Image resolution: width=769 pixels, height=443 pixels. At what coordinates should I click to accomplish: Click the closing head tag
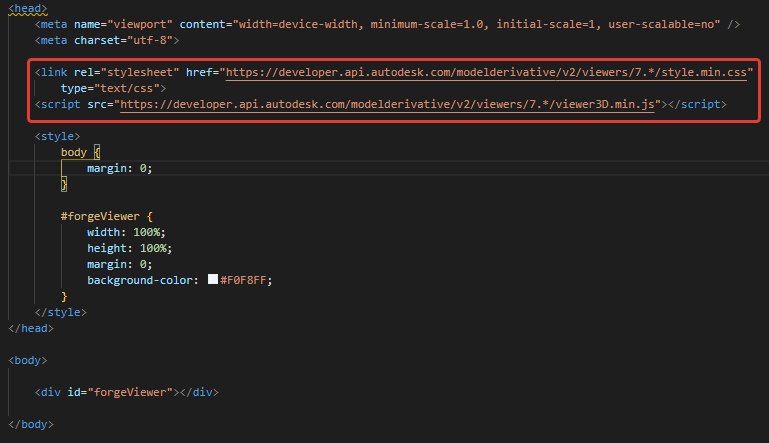pos(31,328)
